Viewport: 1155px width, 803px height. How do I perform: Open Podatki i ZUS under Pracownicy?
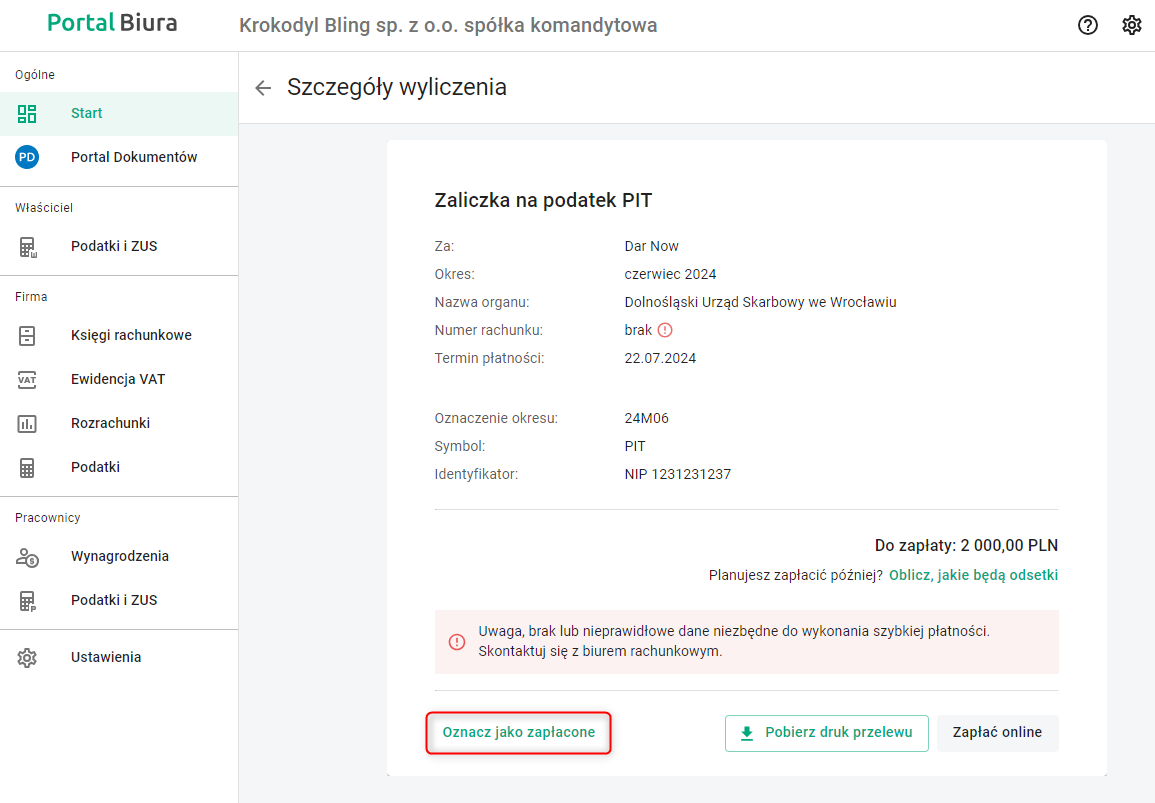pos(114,600)
